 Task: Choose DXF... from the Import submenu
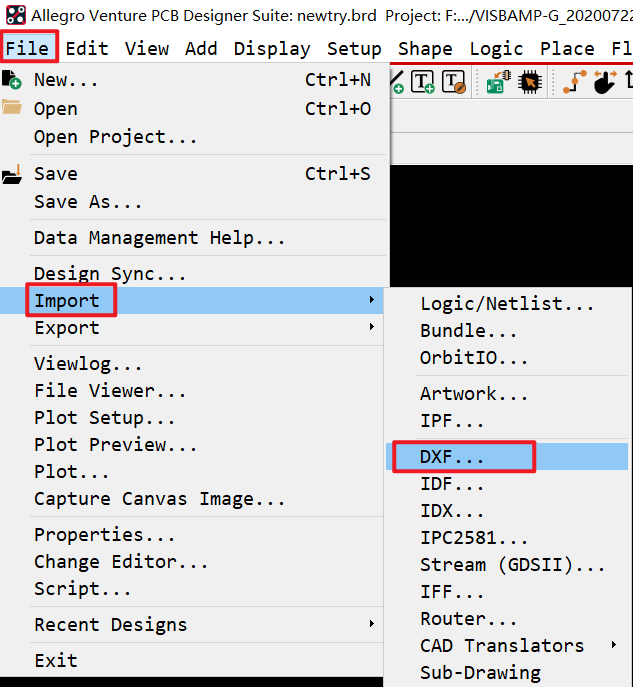(452, 457)
